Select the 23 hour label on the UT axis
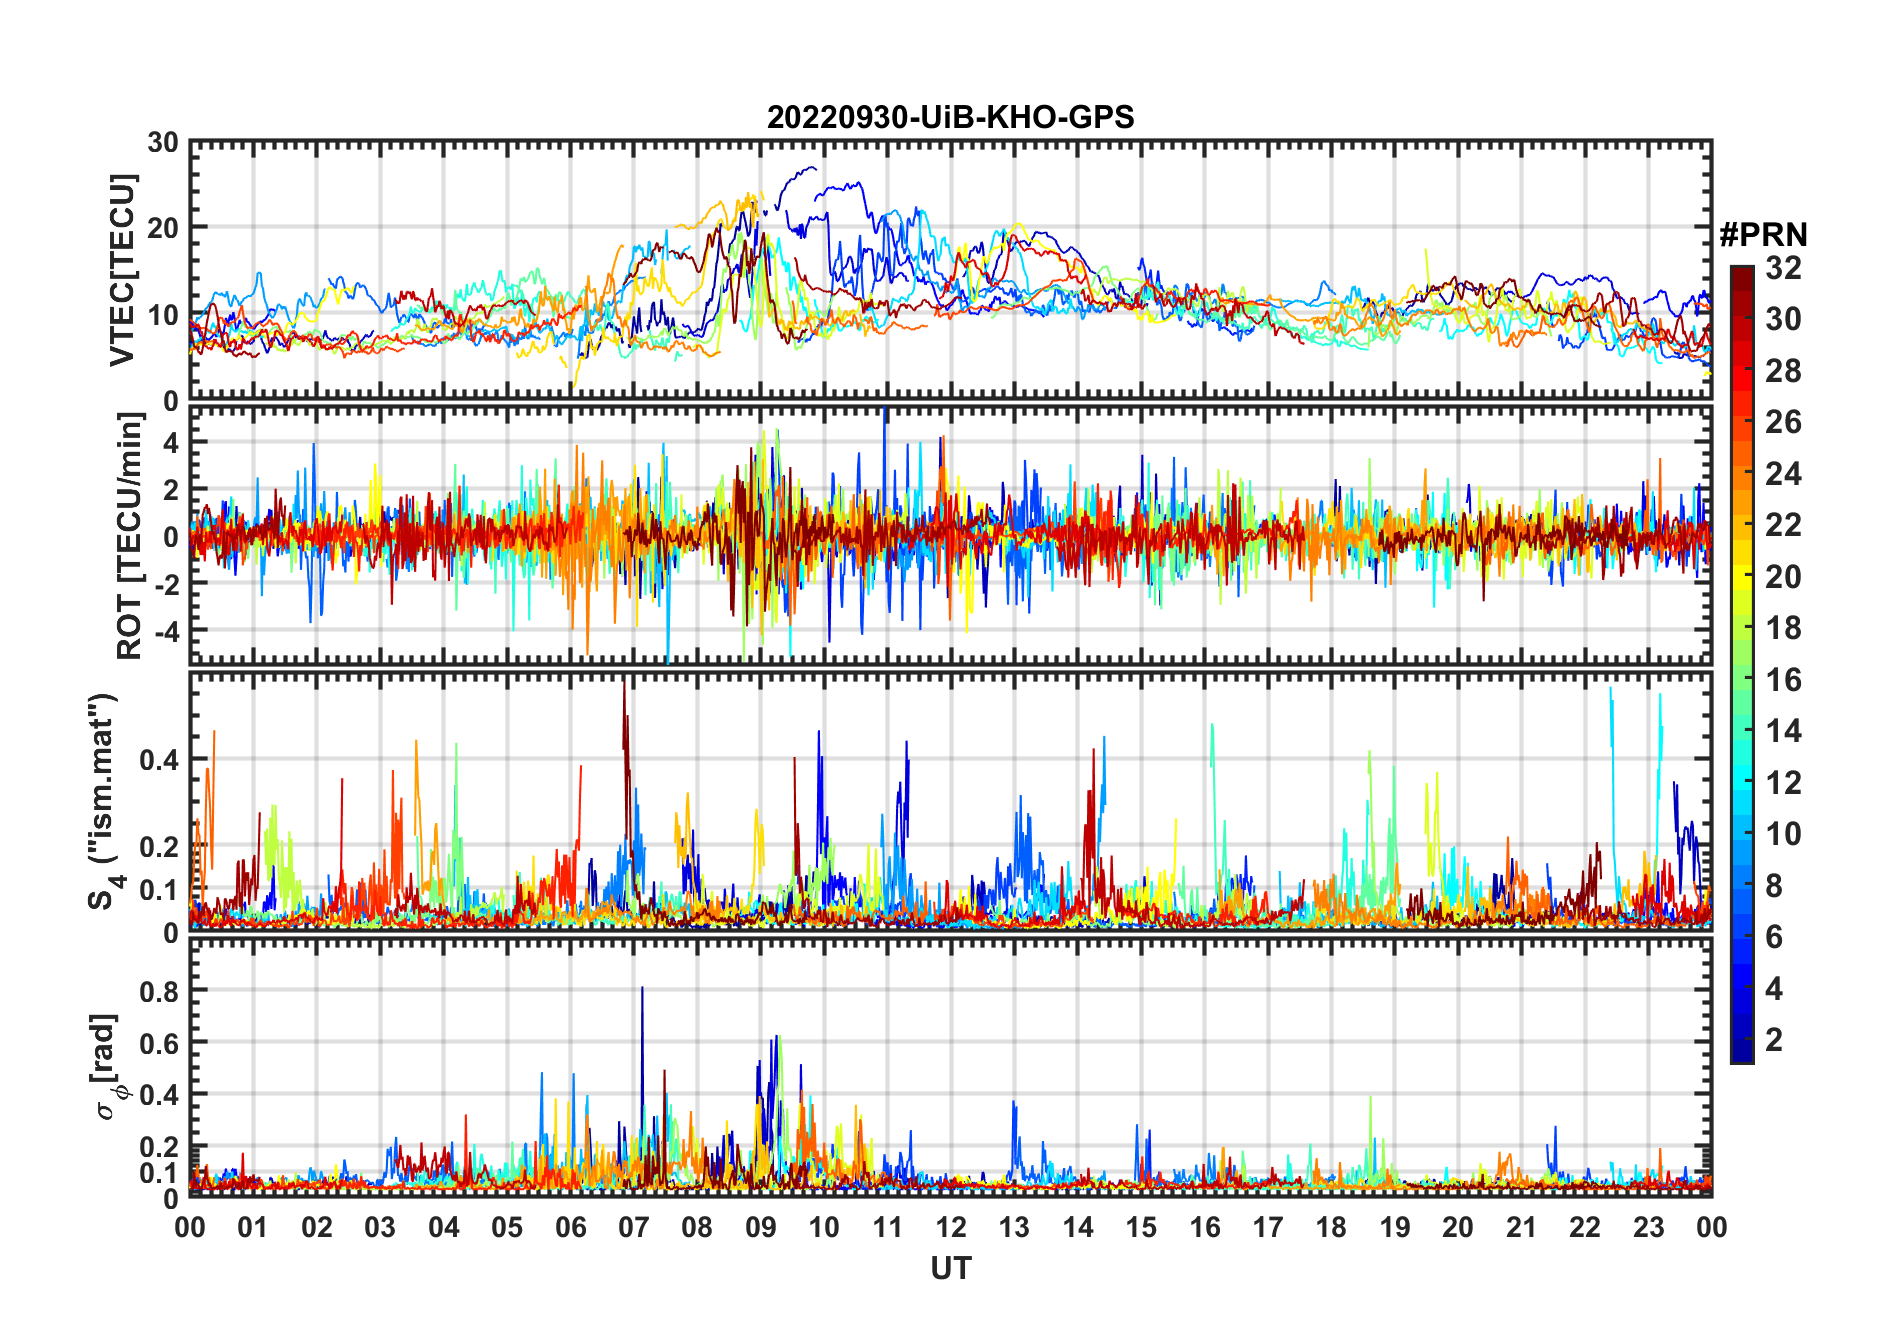This screenshot has height=1330, width=1902. coord(1648,1227)
